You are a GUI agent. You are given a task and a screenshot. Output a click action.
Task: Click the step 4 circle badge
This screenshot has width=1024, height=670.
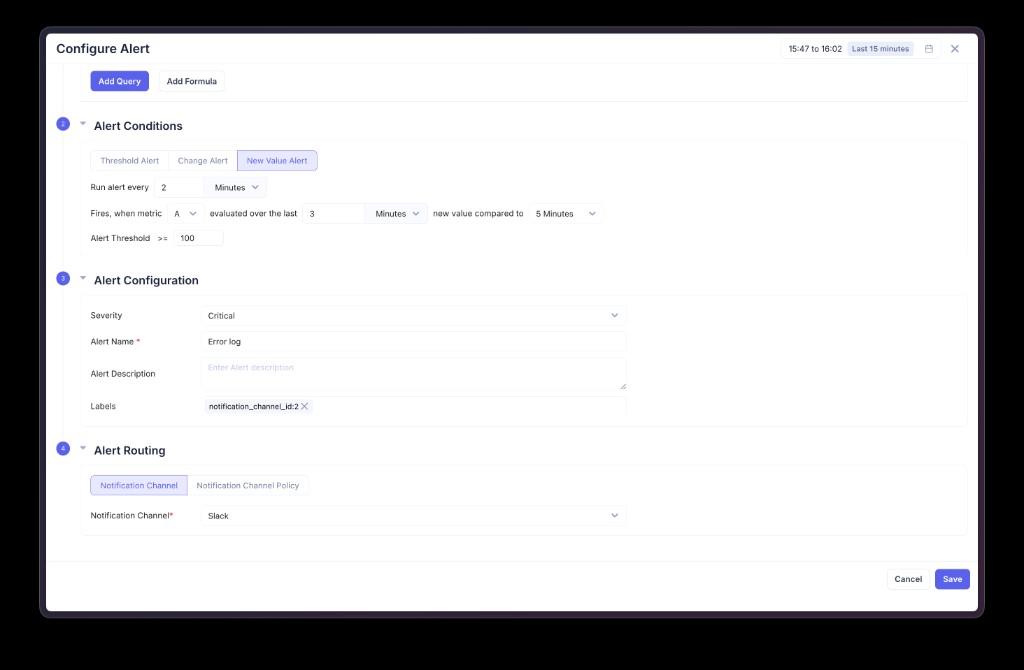[63, 448]
